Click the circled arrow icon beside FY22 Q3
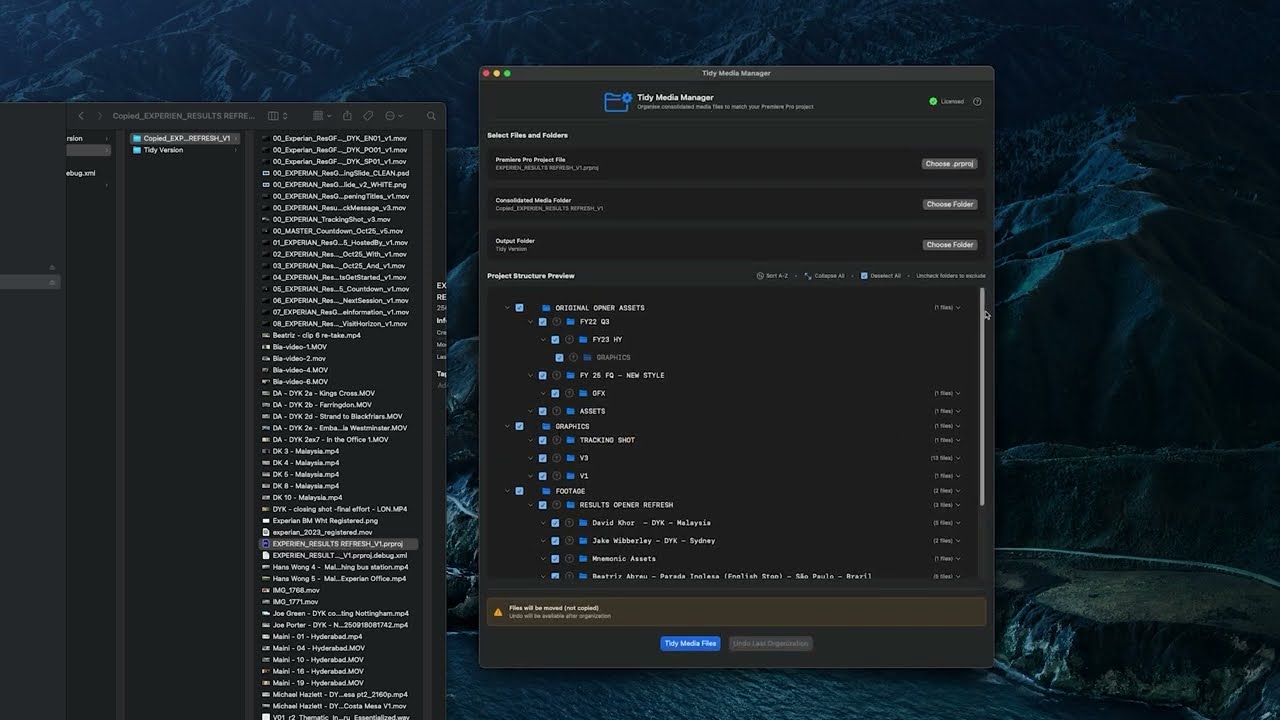Viewport: 1280px width, 720px height. click(x=557, y=322)
